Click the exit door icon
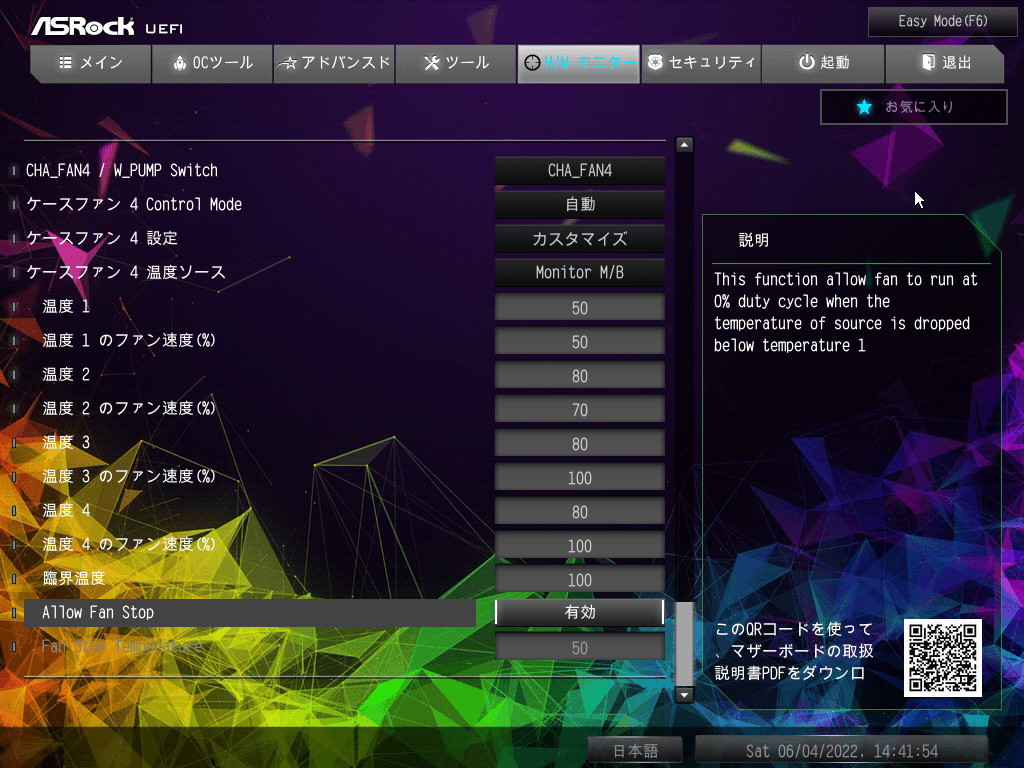 [928, 62]
